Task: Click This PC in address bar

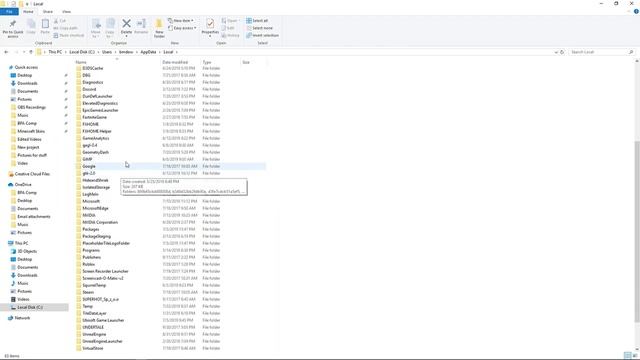Action: 55,52
